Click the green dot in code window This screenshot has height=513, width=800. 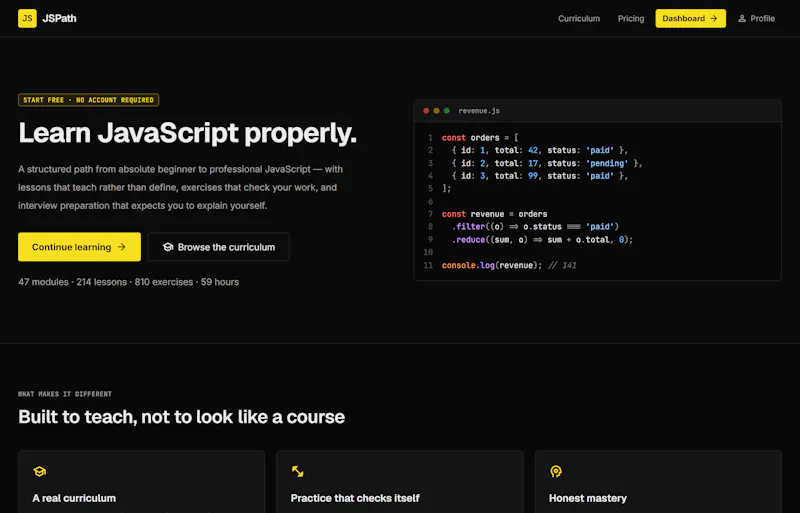click(446, 111)
